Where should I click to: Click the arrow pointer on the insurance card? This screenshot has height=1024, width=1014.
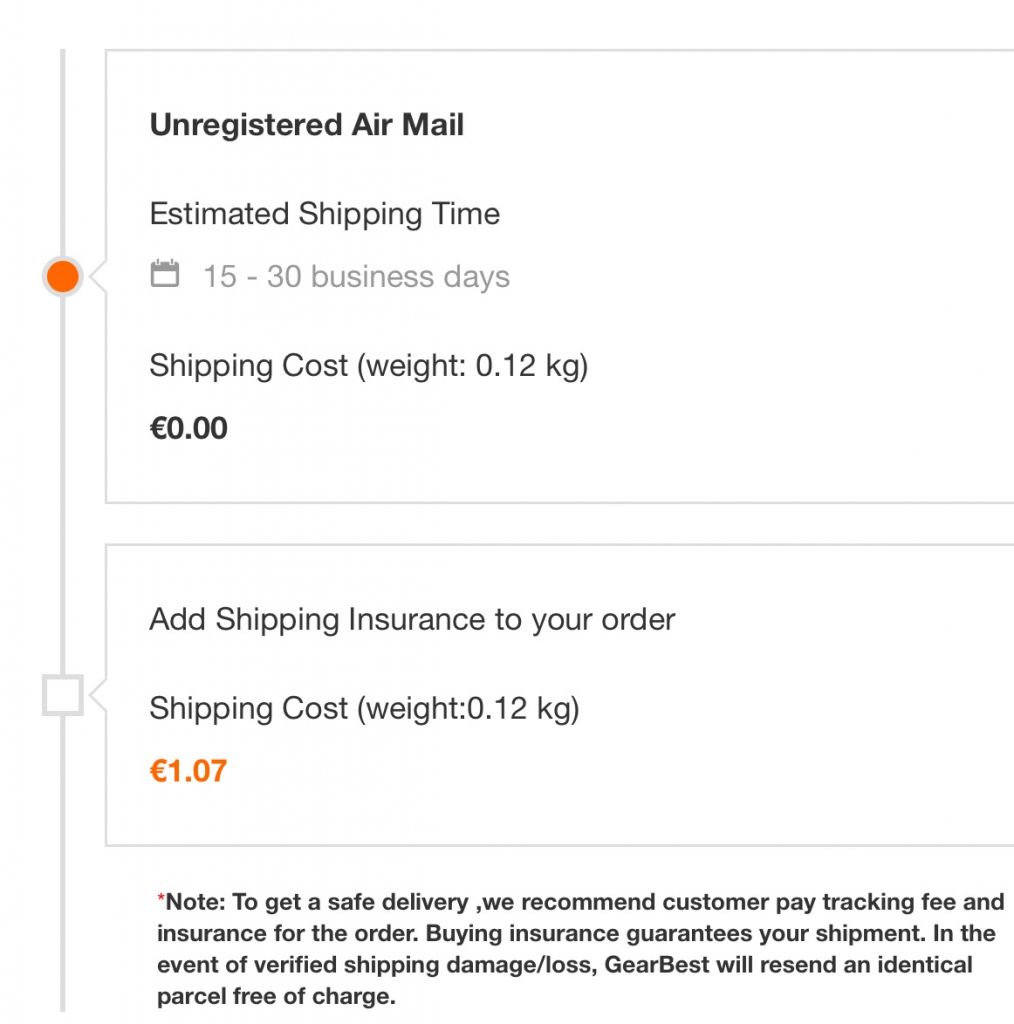pos(98,695)
